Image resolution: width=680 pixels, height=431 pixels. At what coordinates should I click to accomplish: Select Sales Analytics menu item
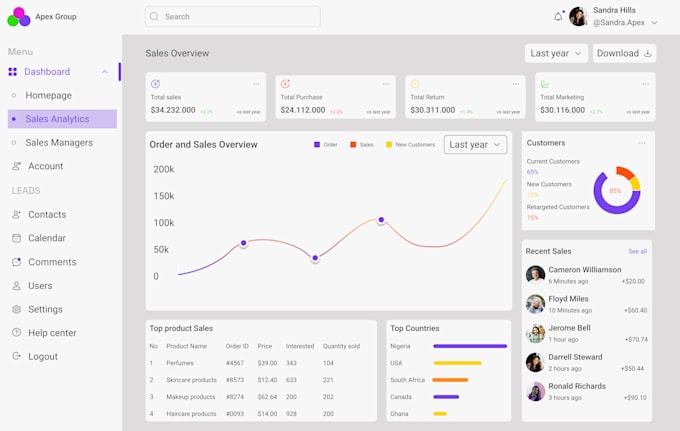[x=62, y=119]
